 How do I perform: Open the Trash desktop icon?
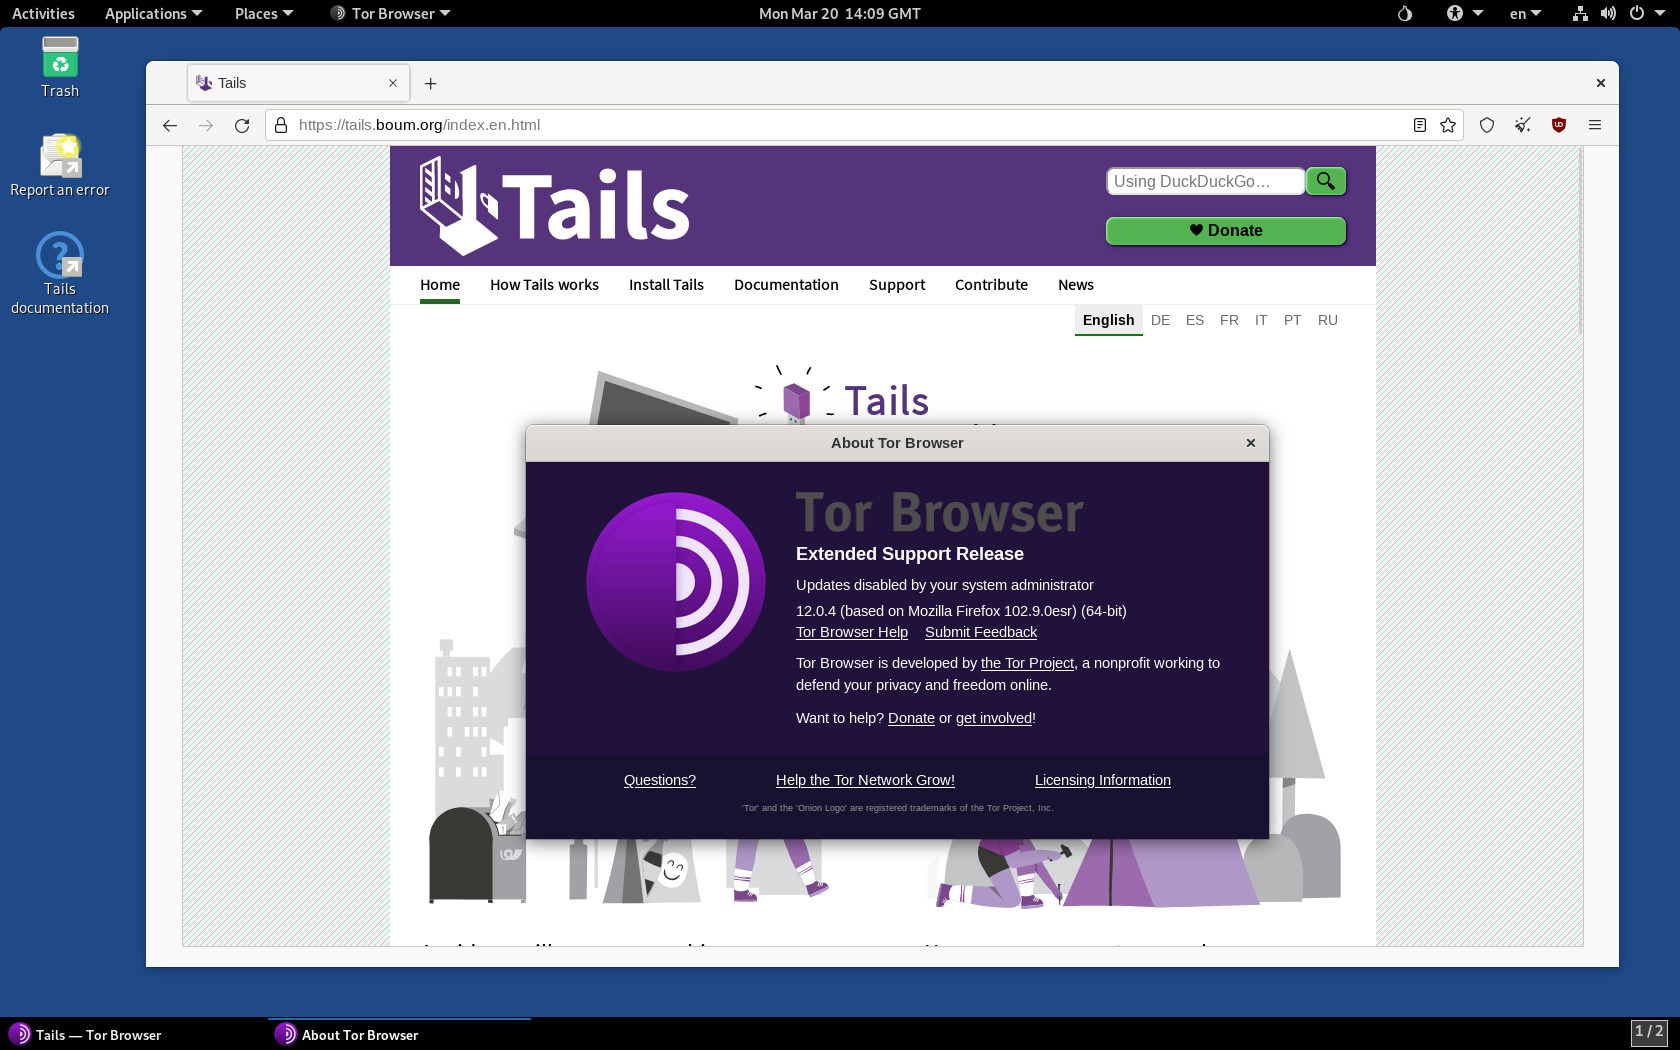(x=60, y=68)
